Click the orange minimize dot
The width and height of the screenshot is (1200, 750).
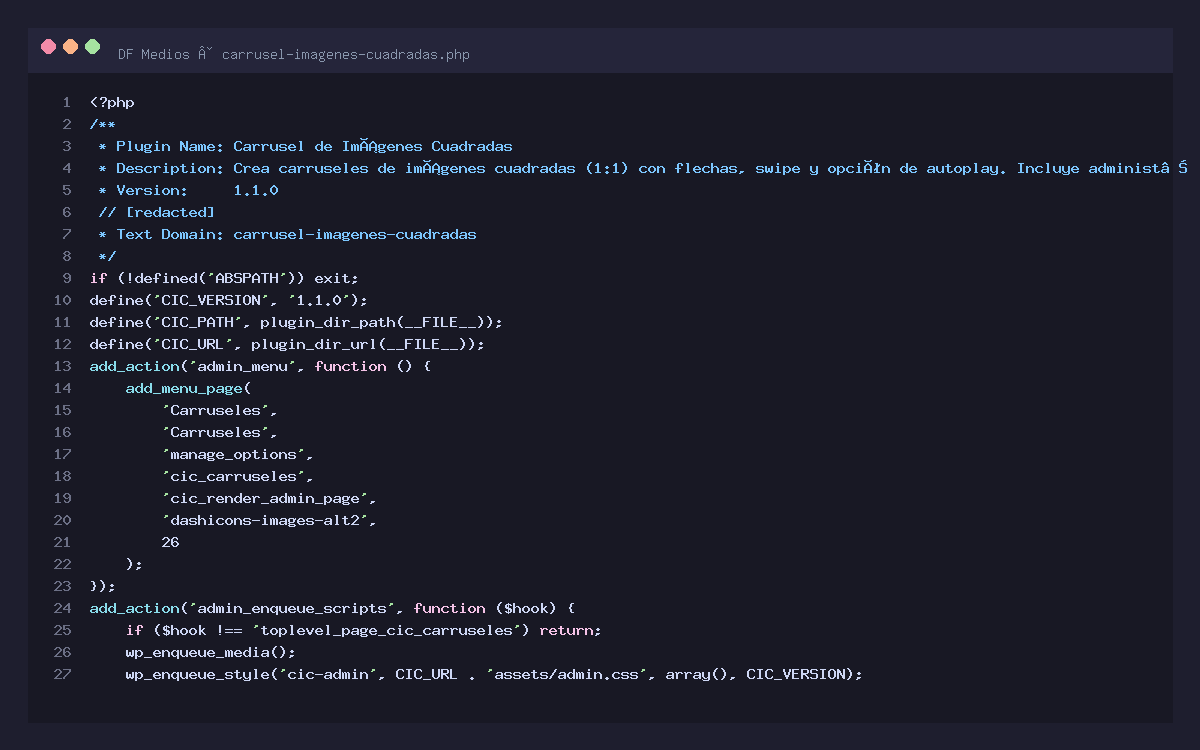point(70,46)
